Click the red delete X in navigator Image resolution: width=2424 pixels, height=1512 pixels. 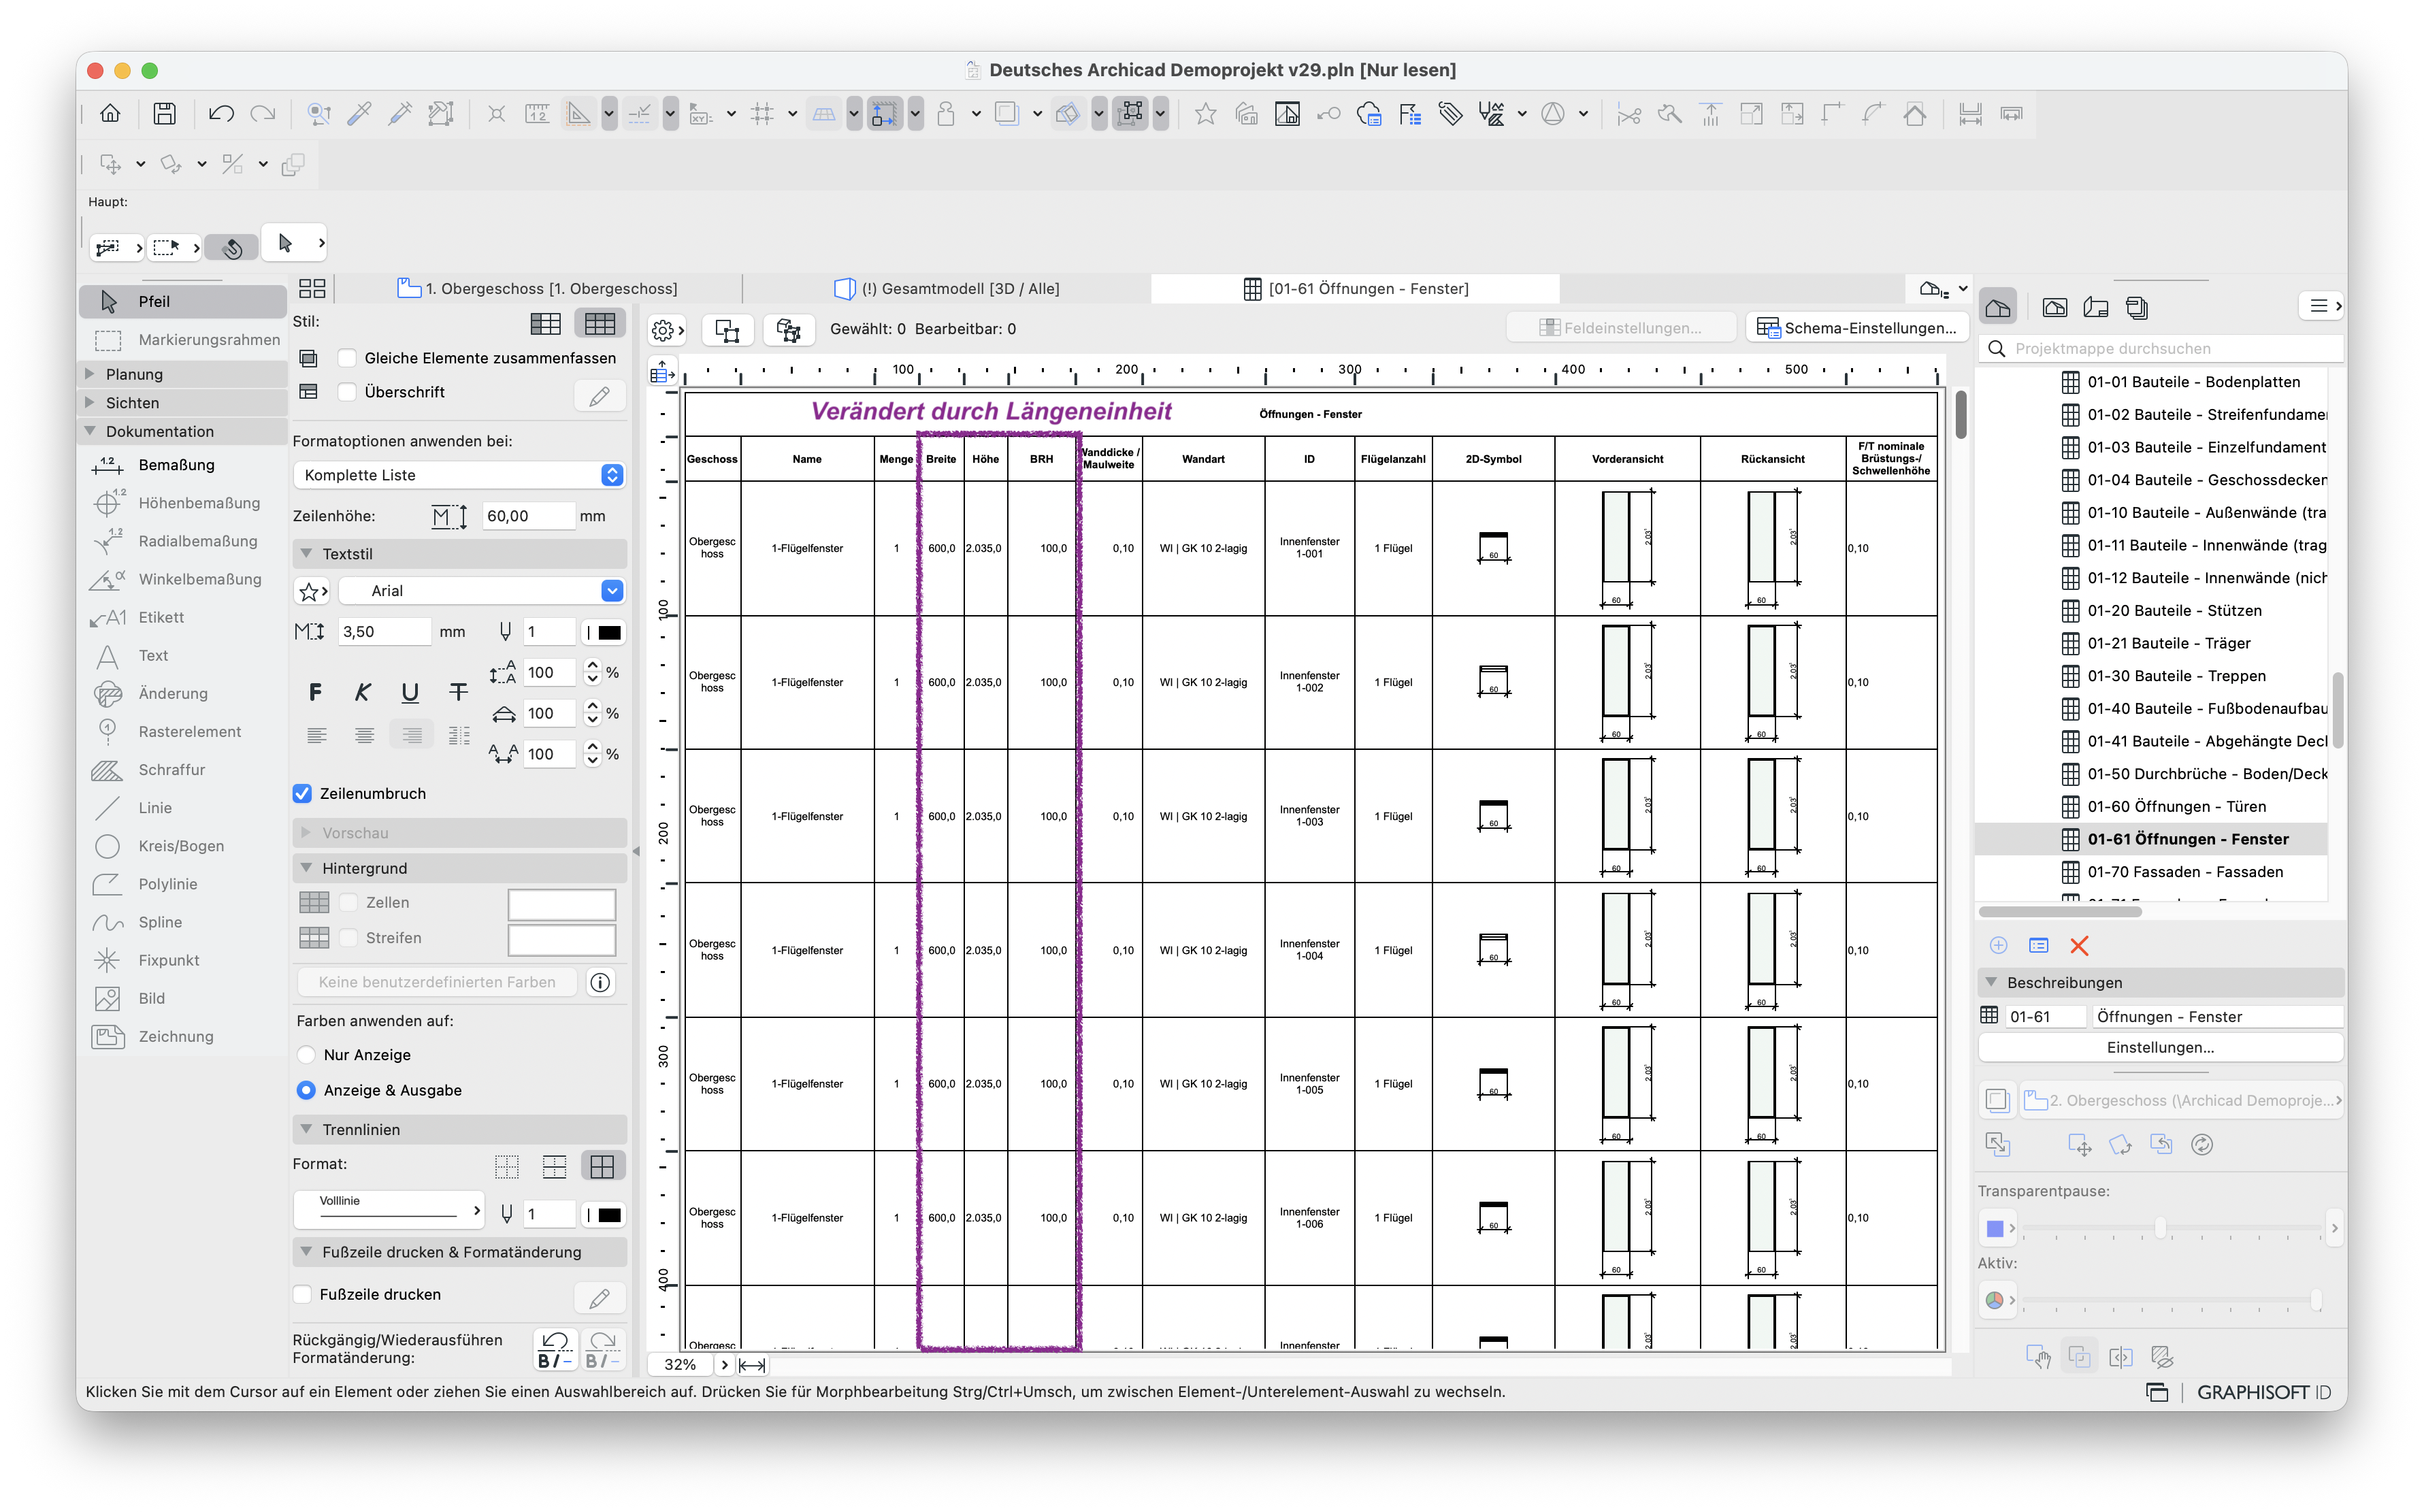click(2079, 946)
